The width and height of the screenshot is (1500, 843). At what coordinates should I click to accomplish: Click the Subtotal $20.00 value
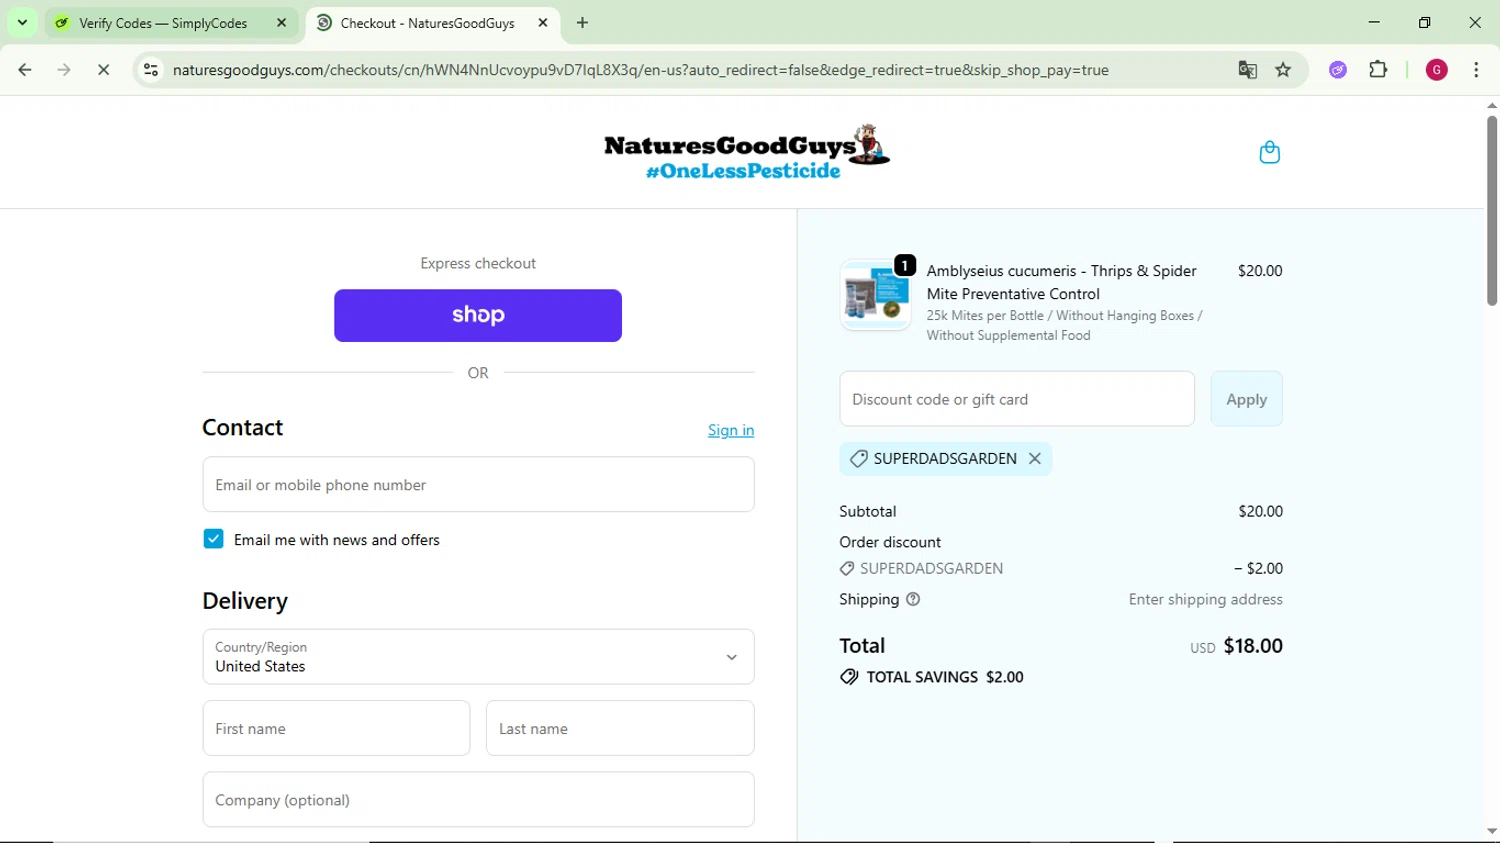point(1260,511)
